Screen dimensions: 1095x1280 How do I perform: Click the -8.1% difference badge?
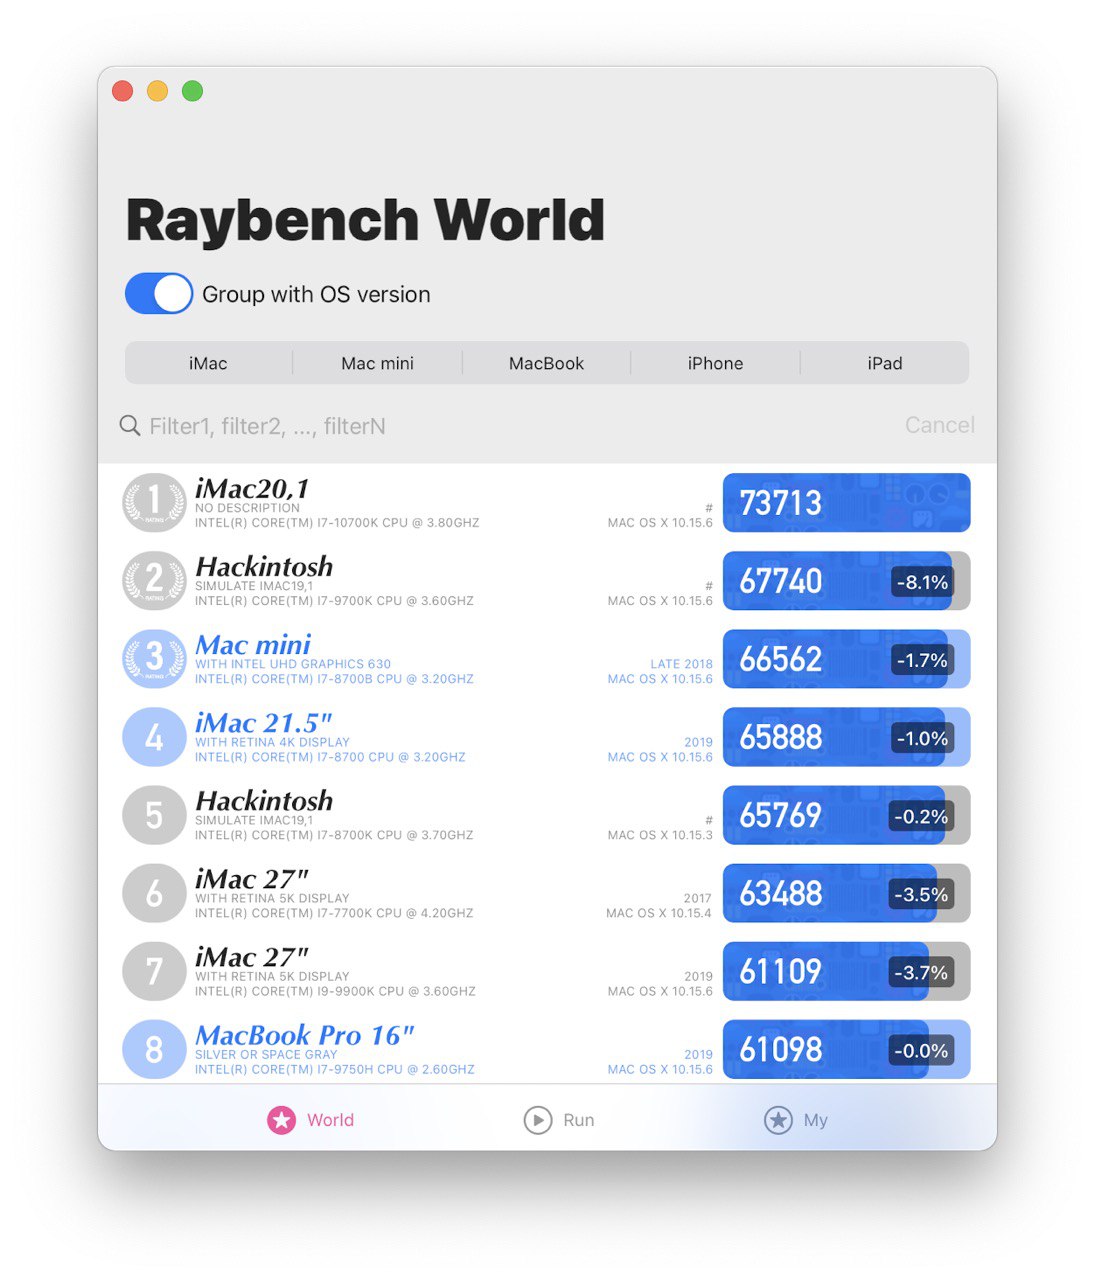point(922,581)
